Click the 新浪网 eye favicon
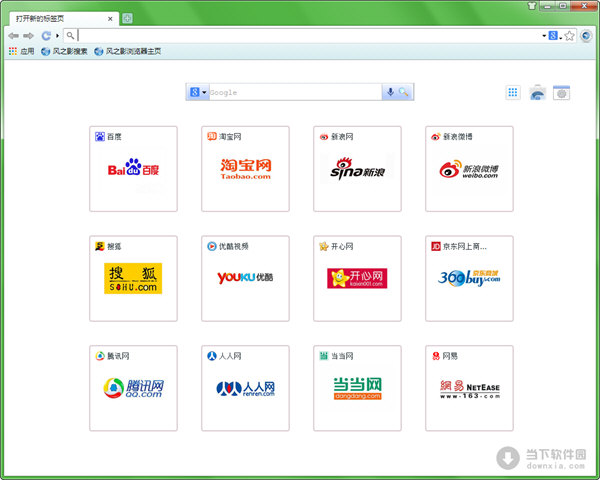This screenshot has width=600, height=480. (324, 137)
